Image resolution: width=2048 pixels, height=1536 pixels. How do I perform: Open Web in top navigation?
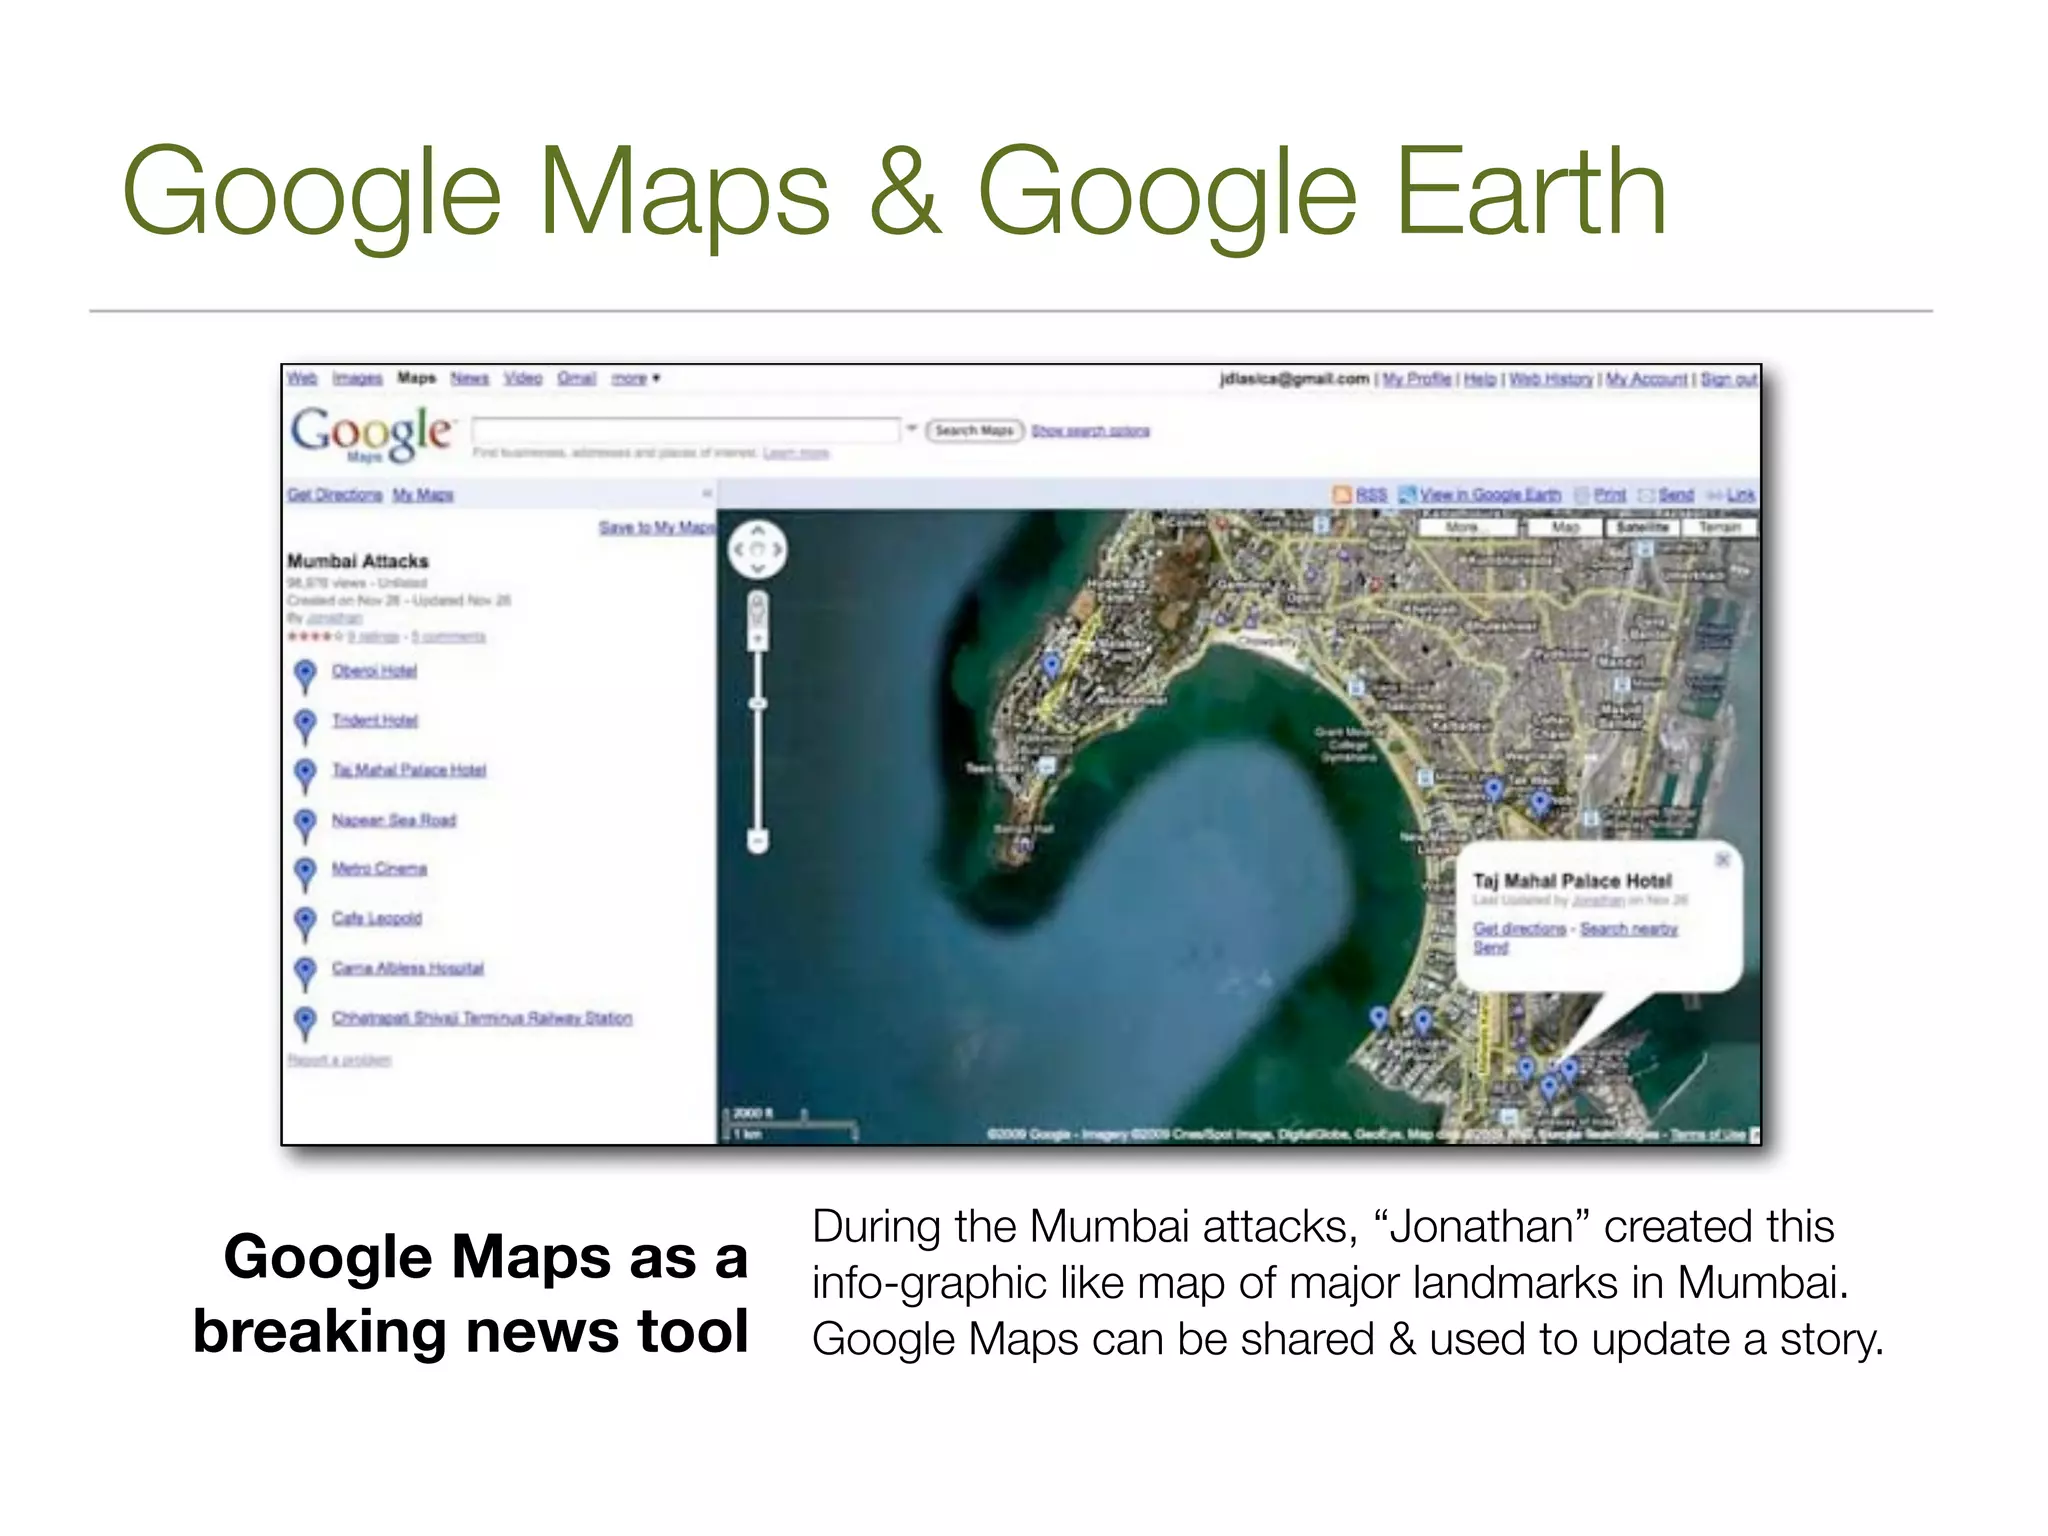(302, 378)
